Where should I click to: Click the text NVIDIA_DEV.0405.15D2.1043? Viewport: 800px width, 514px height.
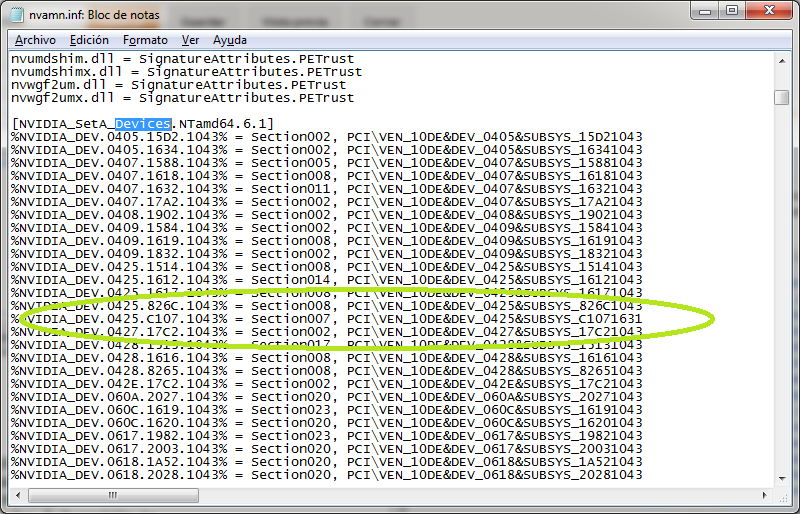(x=119, y=137)
